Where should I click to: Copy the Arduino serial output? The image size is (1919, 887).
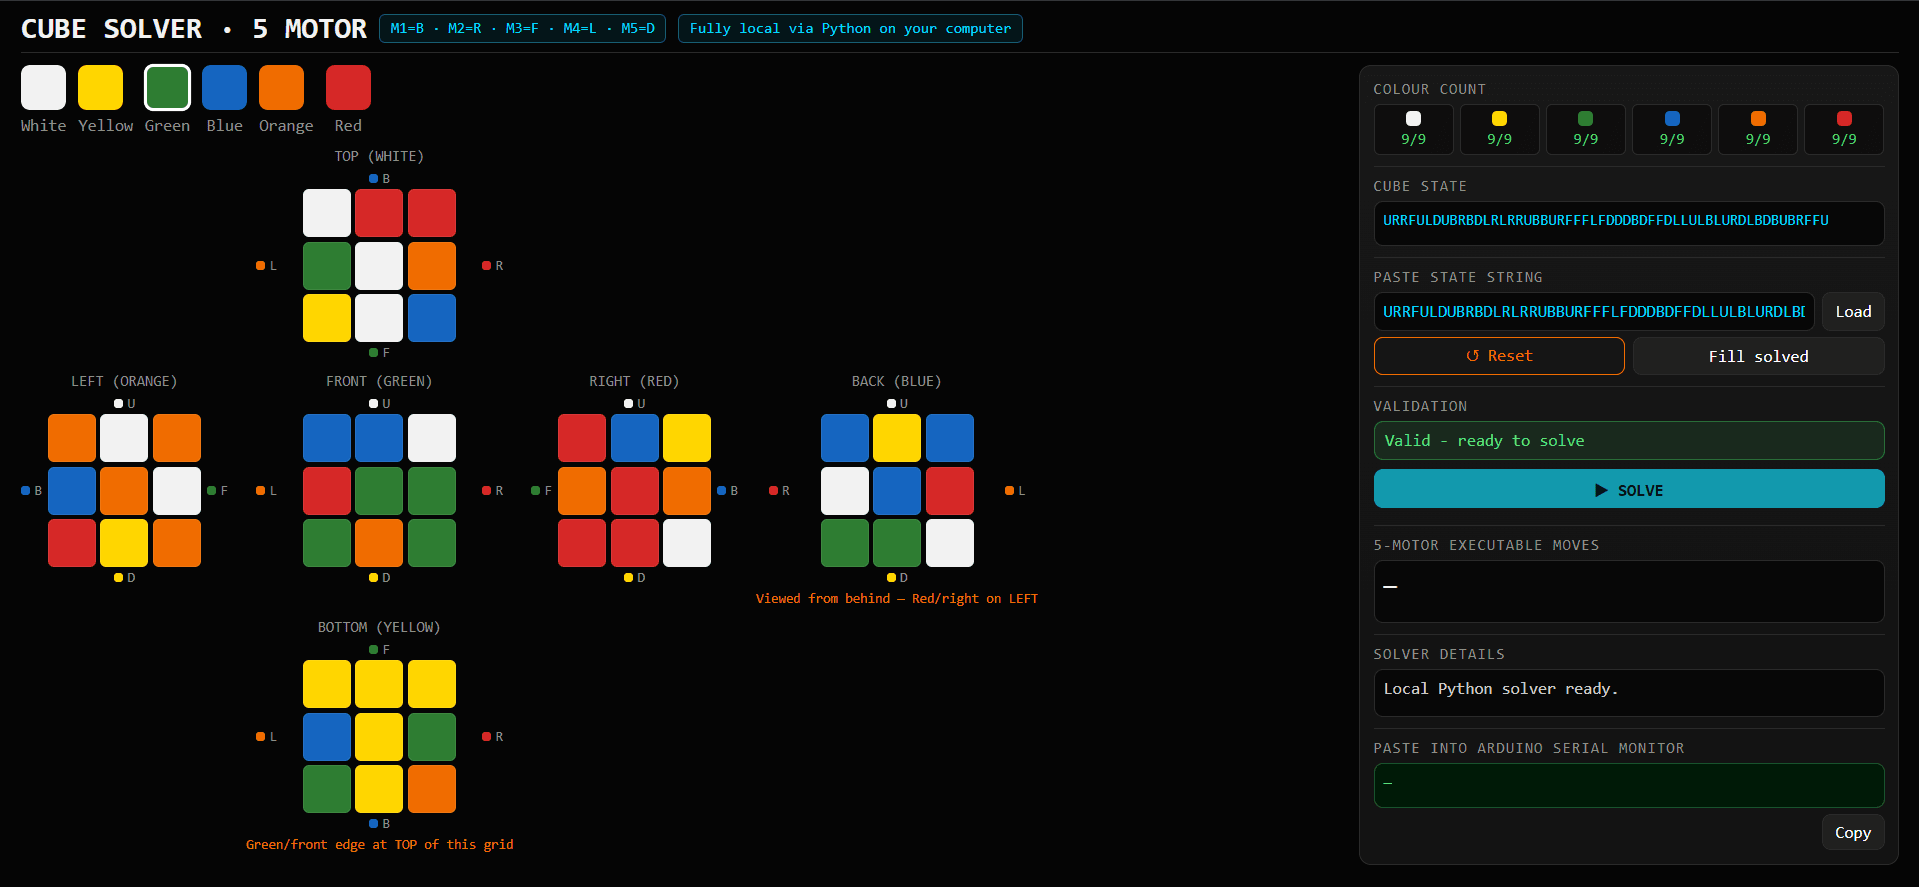point(1853,832)
